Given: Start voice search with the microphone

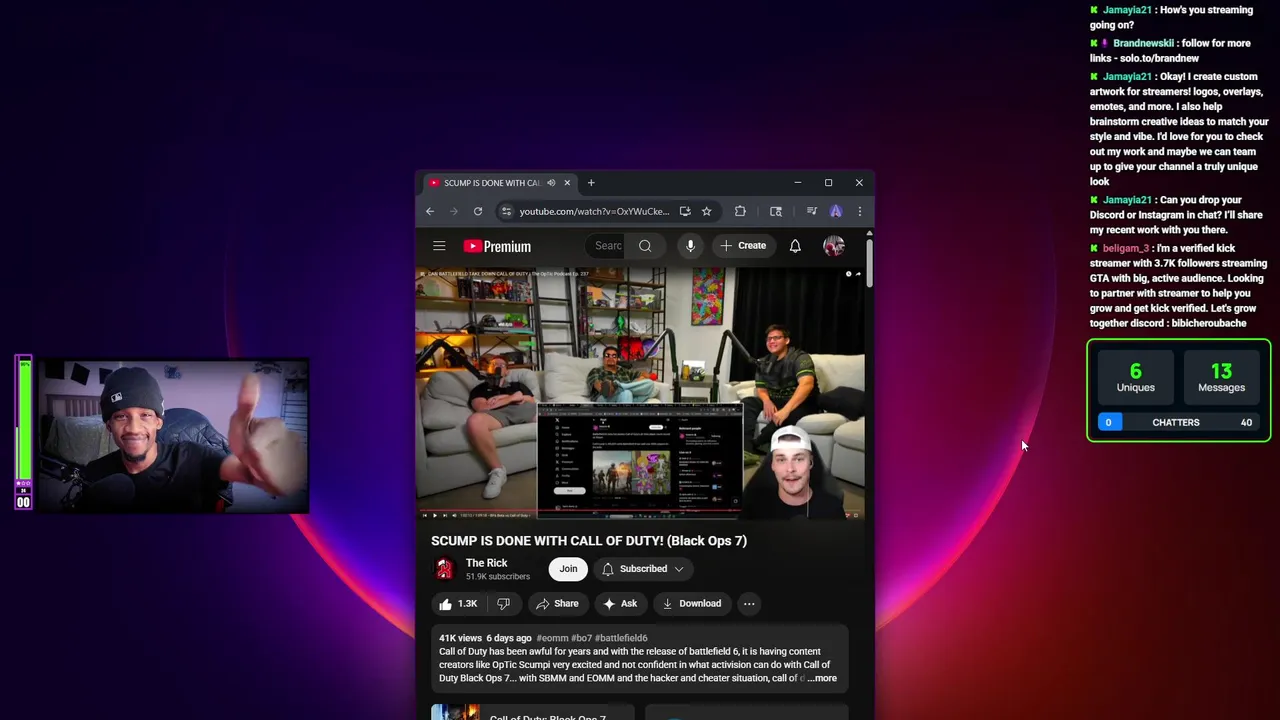Looking at the screenshot, I should coord(690,246).
